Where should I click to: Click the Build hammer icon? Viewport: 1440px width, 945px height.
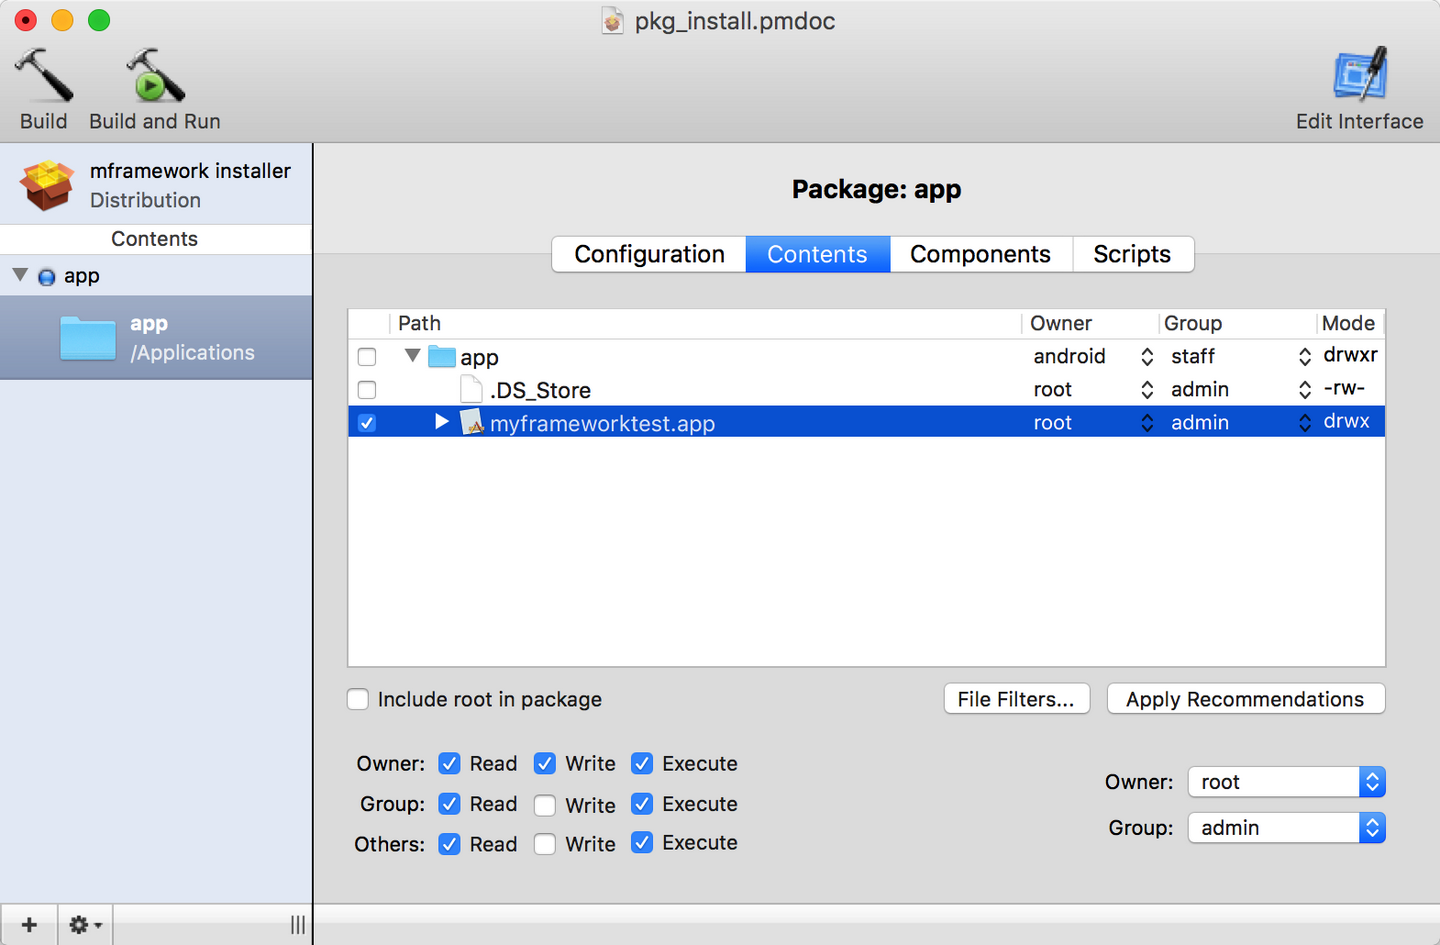point(44,76)
